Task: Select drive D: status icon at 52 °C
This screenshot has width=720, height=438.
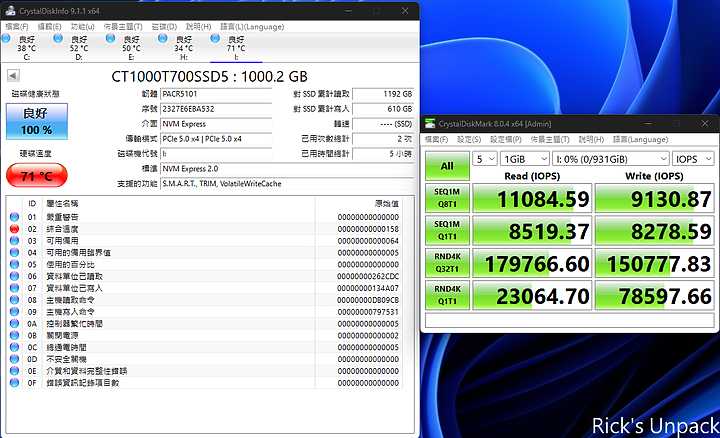Action: pyautogui.click(x=58, y=39)
